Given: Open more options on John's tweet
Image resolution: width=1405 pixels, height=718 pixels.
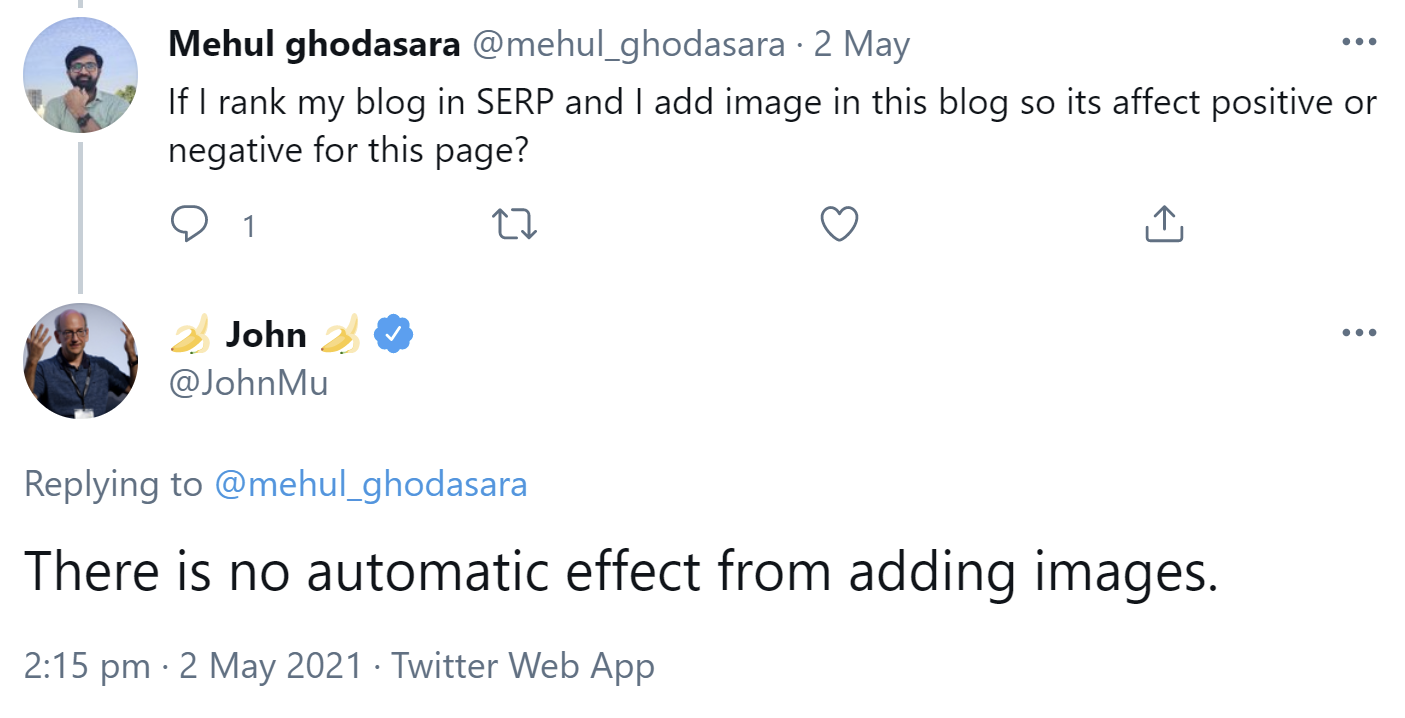Looking at the screenshot, I should (x=1359, y=333).
